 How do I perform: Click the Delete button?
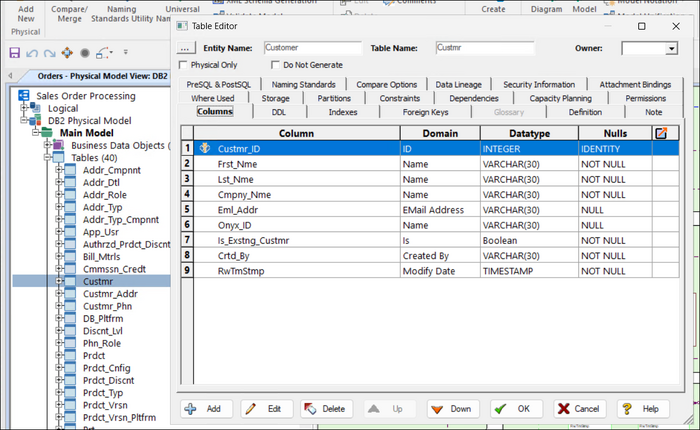pyautogui.click(x=326, y=409)
